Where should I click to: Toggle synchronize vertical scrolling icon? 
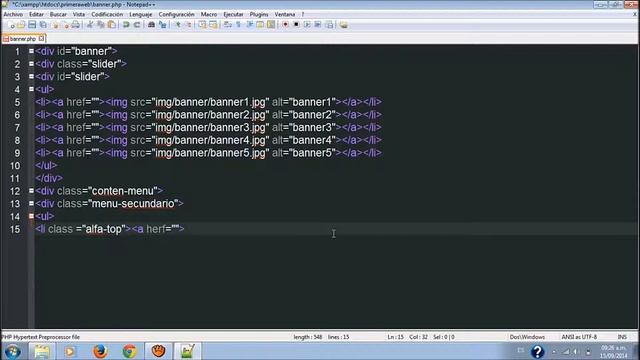pyautogui.click(x=202, y=25)
